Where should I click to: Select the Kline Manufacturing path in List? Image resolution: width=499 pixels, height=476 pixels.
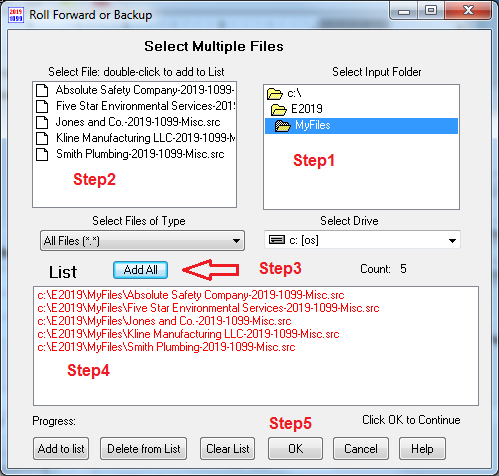[x=188, y=334]
